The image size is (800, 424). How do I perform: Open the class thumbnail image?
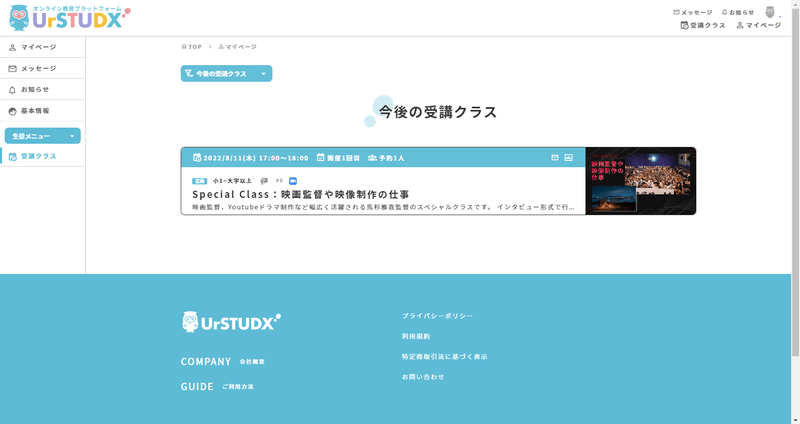[x=641, y=181]
